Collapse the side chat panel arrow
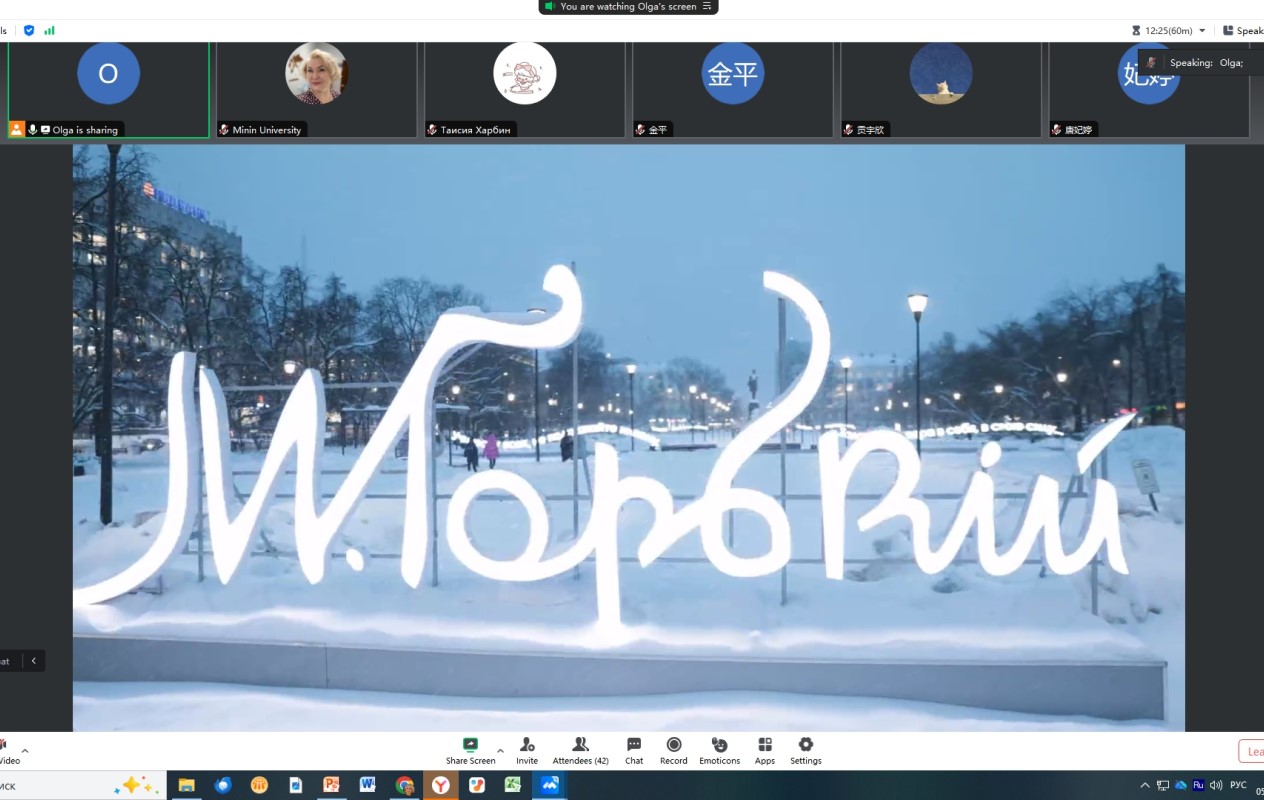The height and width of the screenshot is (800, 1264). pos(34,661)
